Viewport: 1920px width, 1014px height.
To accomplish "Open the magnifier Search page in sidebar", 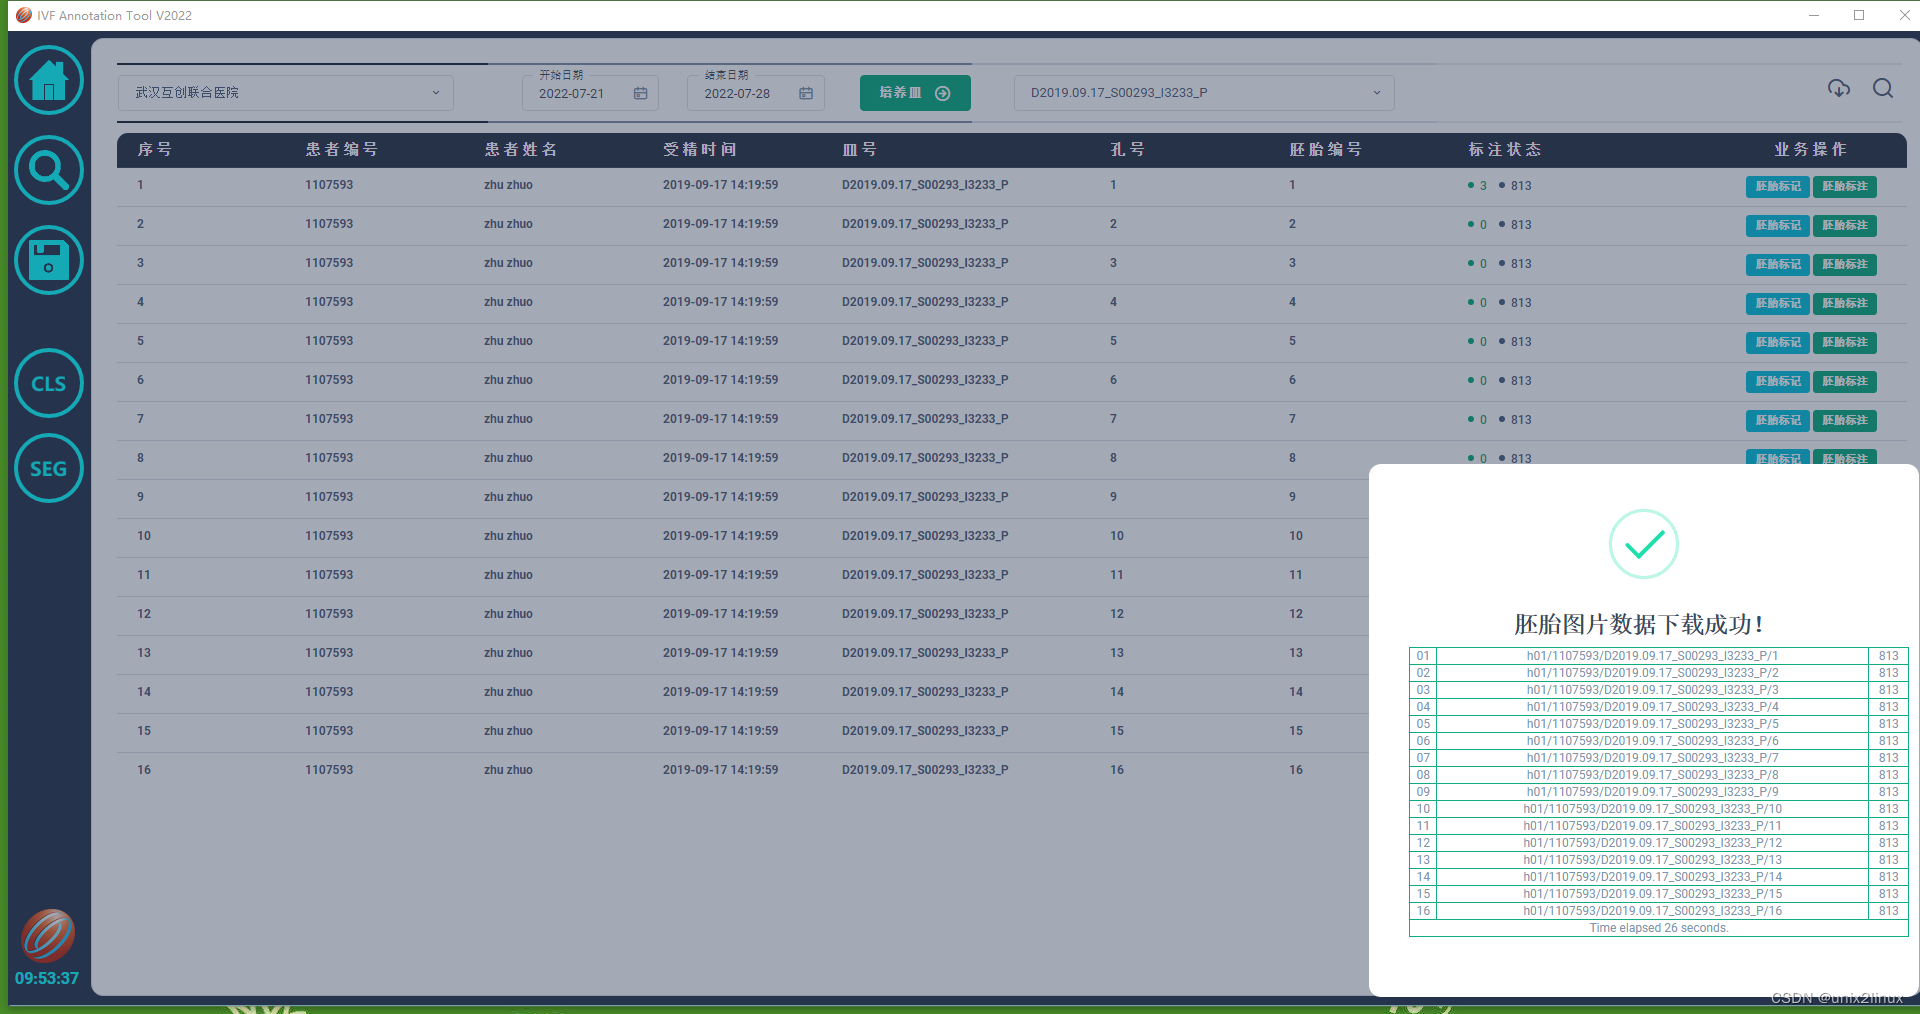I will (x=48, y=170).
